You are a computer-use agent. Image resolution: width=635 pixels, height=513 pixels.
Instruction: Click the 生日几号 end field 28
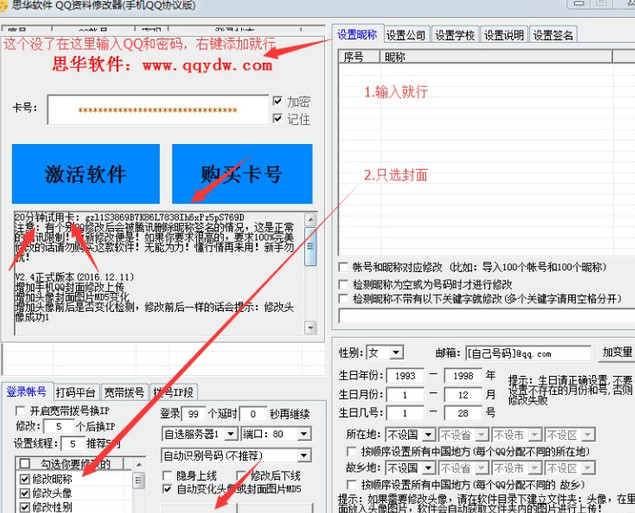coord(463,413)
